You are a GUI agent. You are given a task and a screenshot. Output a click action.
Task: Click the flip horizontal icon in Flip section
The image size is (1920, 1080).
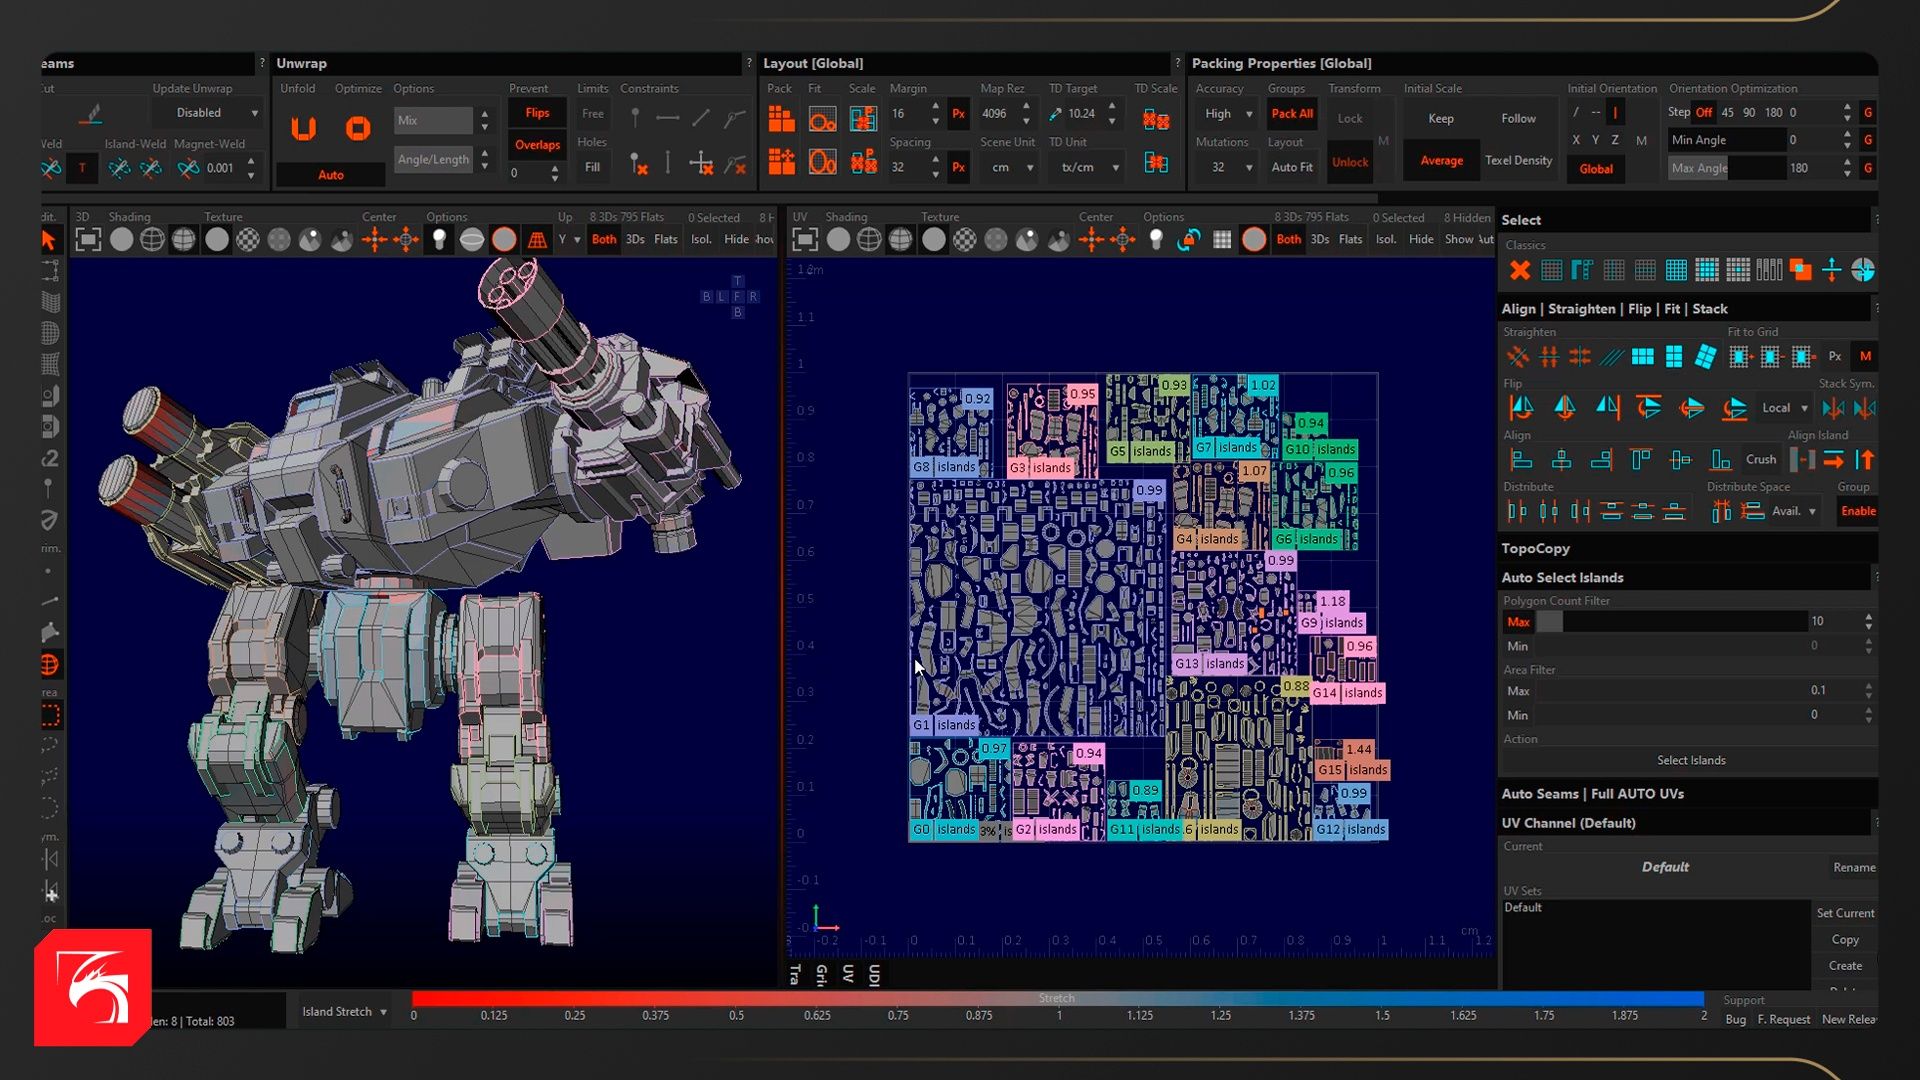[1521, 408]
